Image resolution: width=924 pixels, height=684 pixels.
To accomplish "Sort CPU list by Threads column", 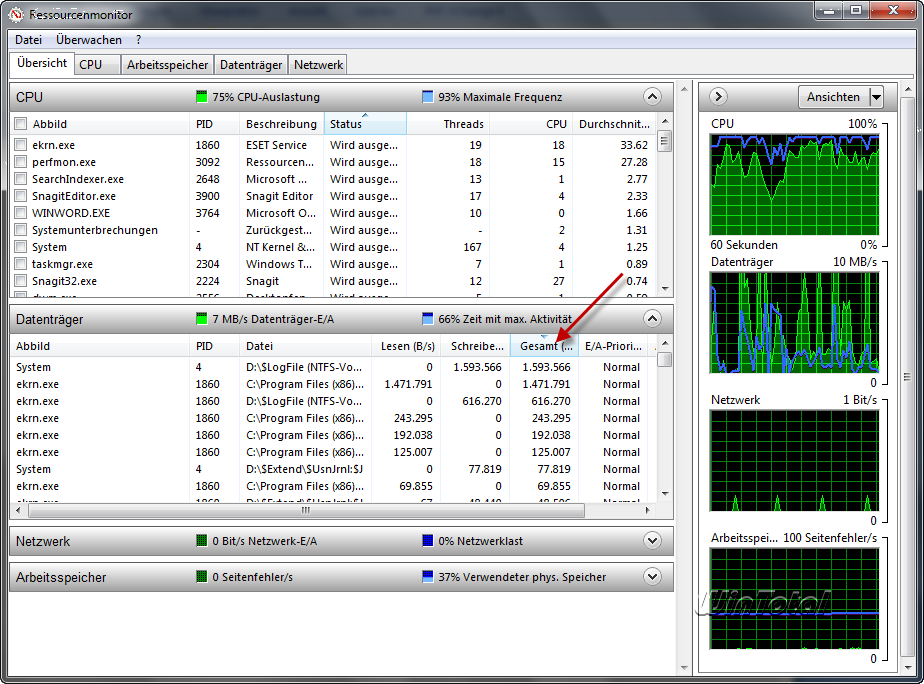I will [448, 124].
